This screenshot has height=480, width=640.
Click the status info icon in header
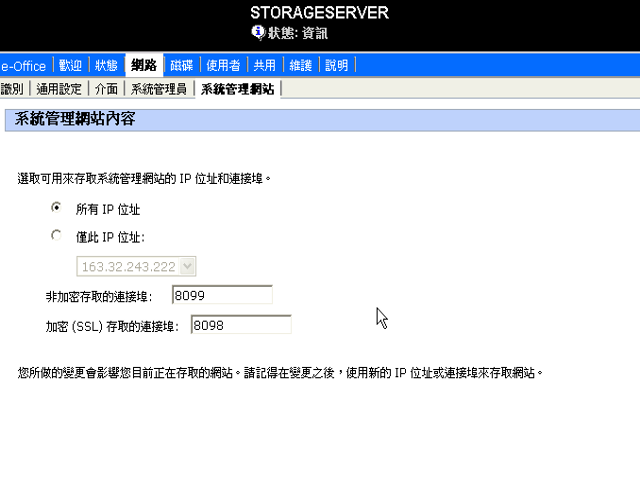click(x=258, y=32)
